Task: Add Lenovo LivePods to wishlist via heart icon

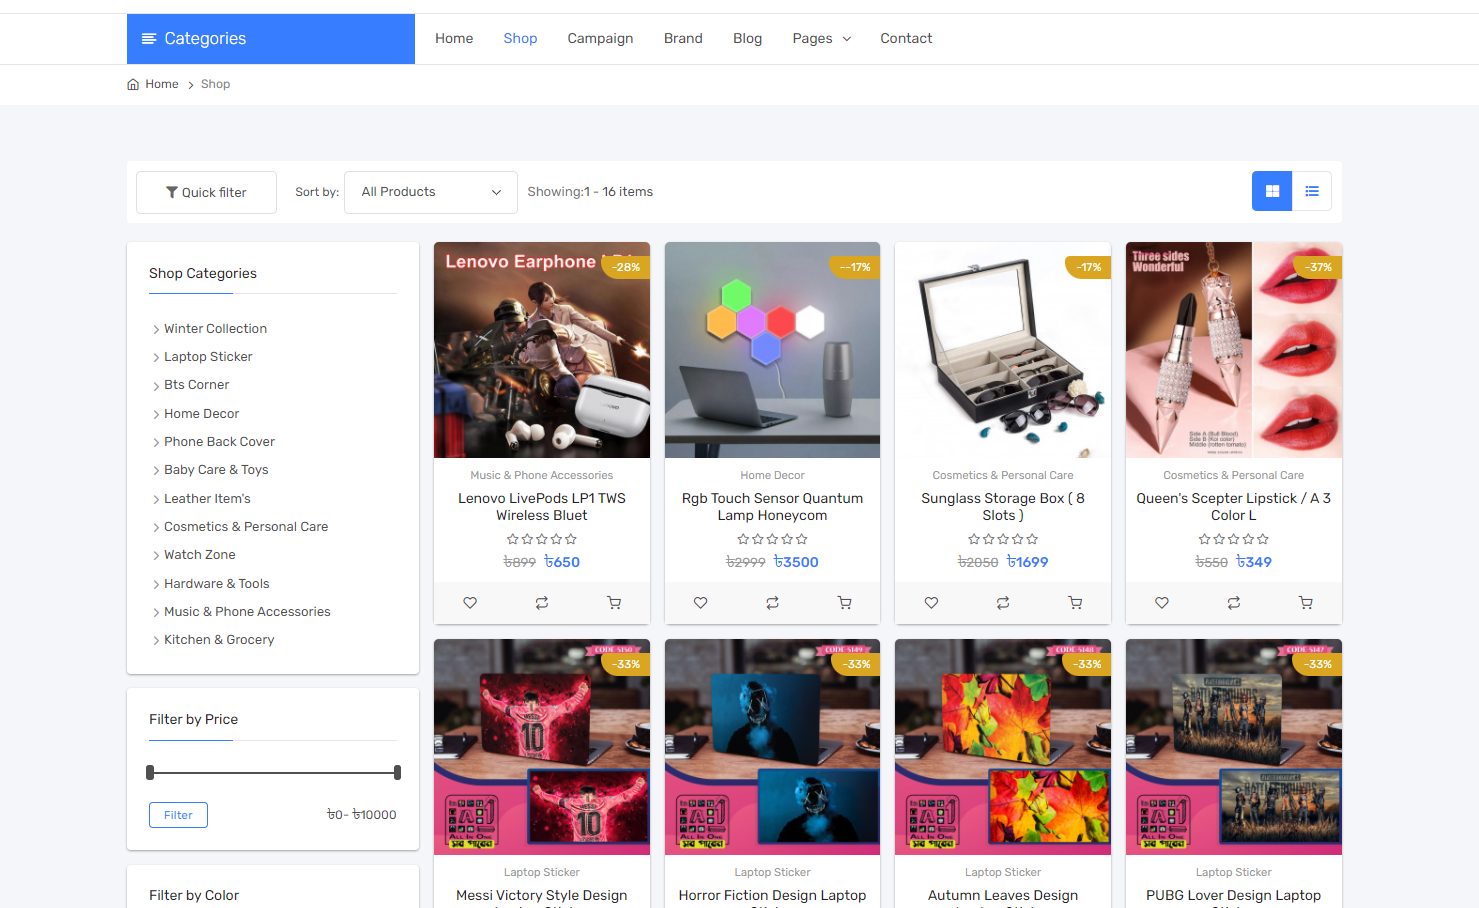Action: (470, 602)
